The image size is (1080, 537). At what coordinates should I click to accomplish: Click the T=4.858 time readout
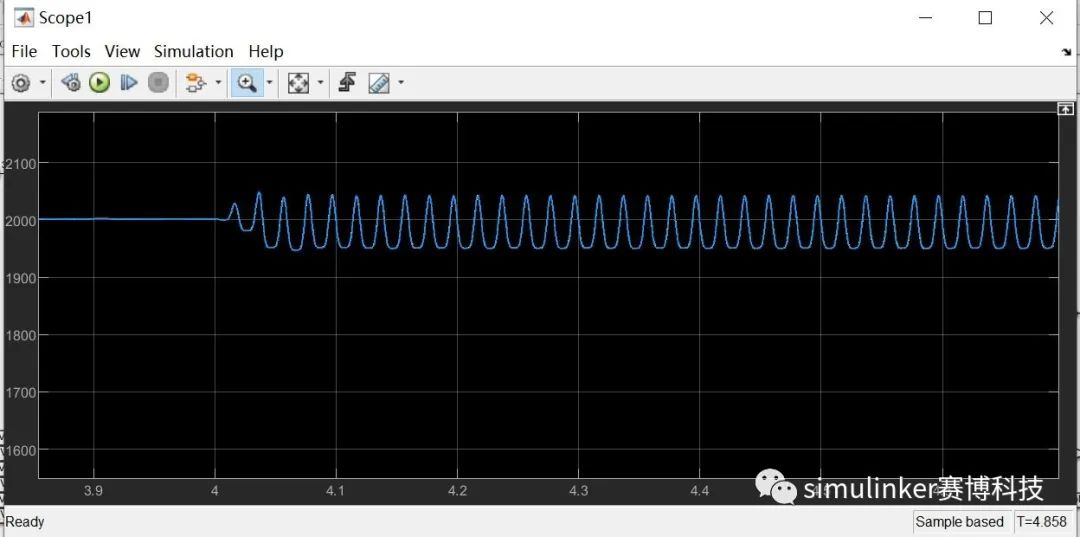coord(1042,522)
